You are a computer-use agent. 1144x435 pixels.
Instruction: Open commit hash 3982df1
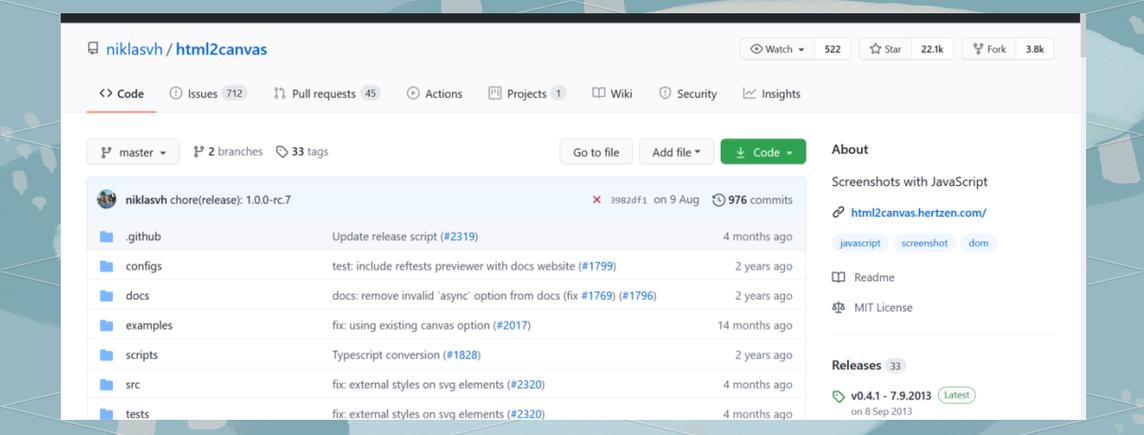click(x=628, y=200)
